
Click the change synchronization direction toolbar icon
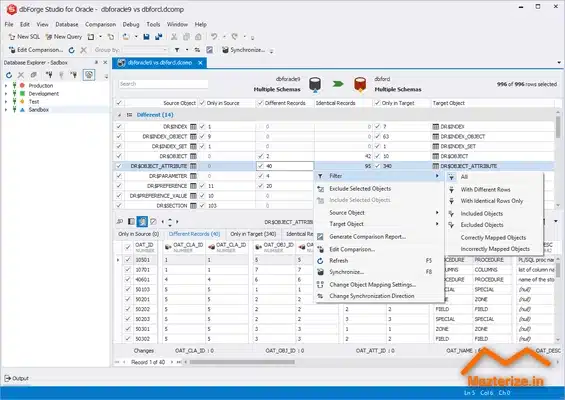click(197, 50)
